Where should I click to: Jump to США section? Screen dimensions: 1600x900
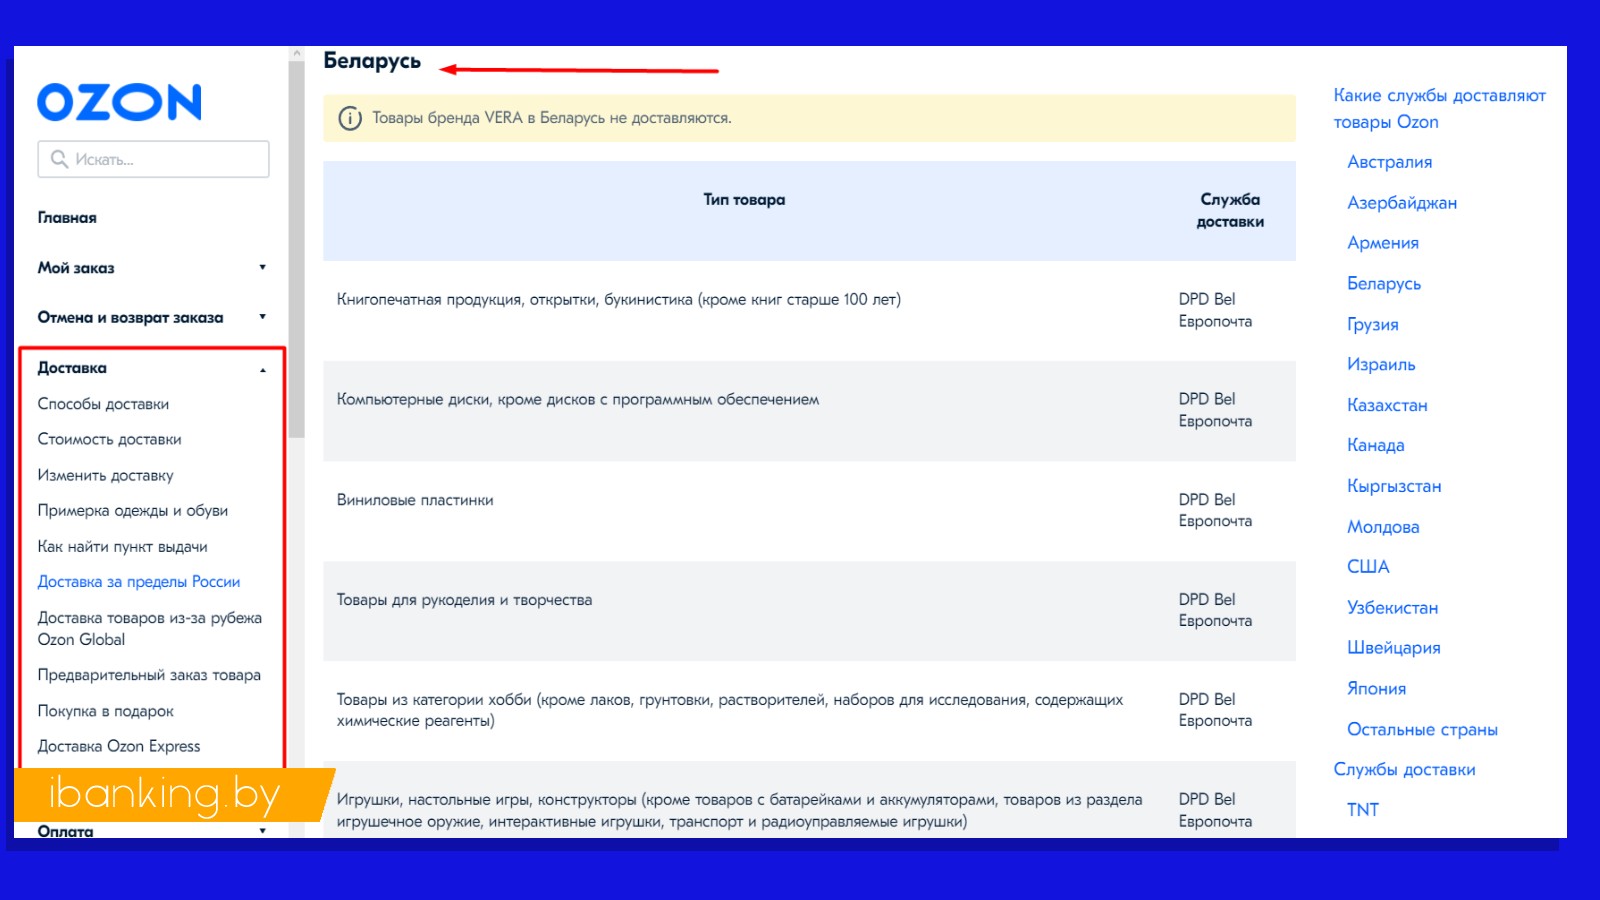(1368, 567)
